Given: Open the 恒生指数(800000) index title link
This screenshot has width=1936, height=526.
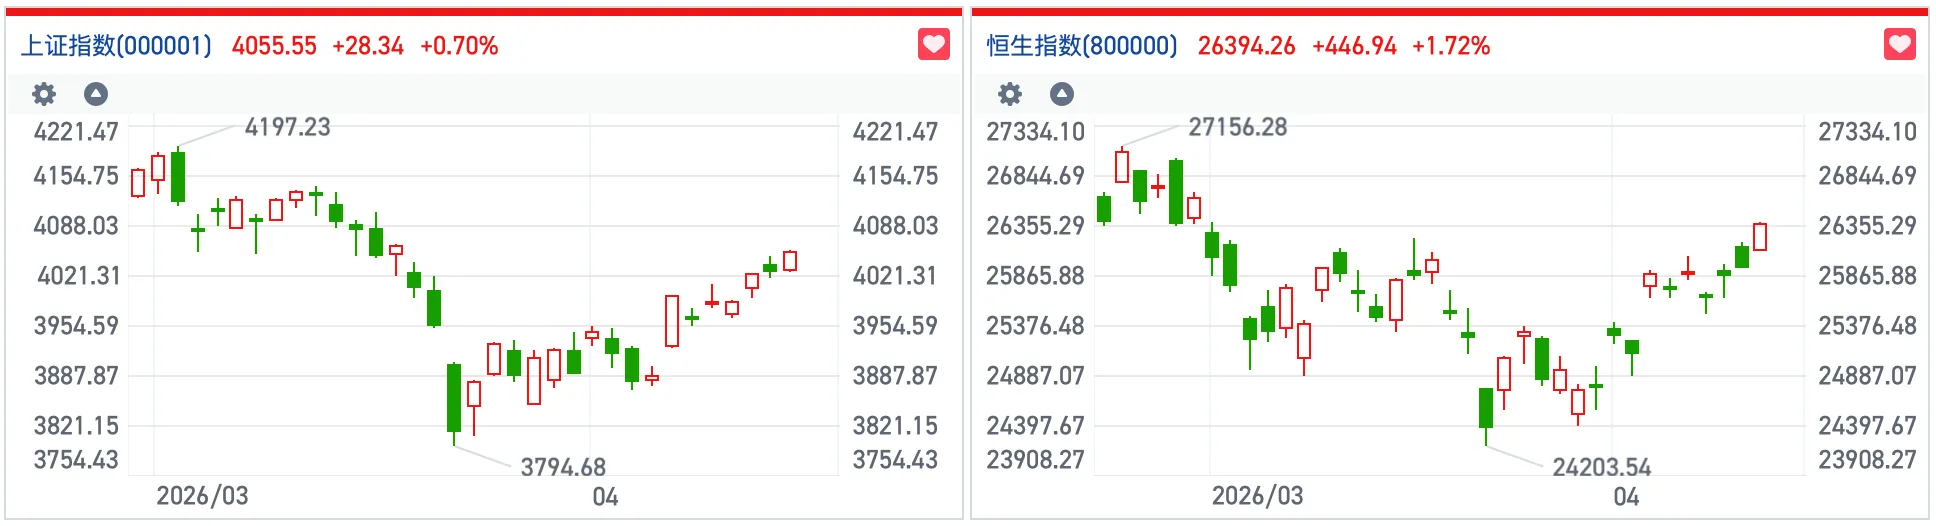Looking at the screenshot, I should click(1082, 46).
